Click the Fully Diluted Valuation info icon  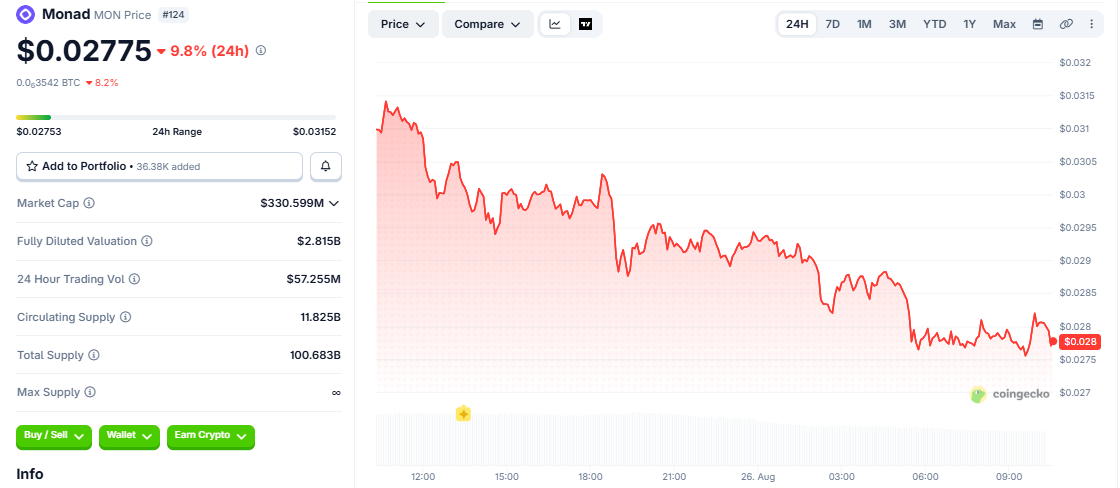[x=146, y=241]
